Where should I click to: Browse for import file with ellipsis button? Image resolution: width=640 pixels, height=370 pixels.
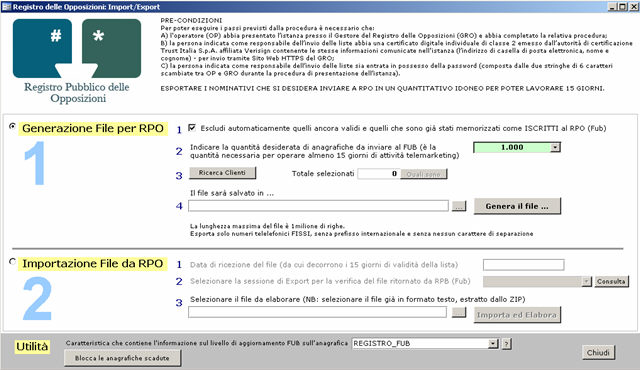[459, 313]
